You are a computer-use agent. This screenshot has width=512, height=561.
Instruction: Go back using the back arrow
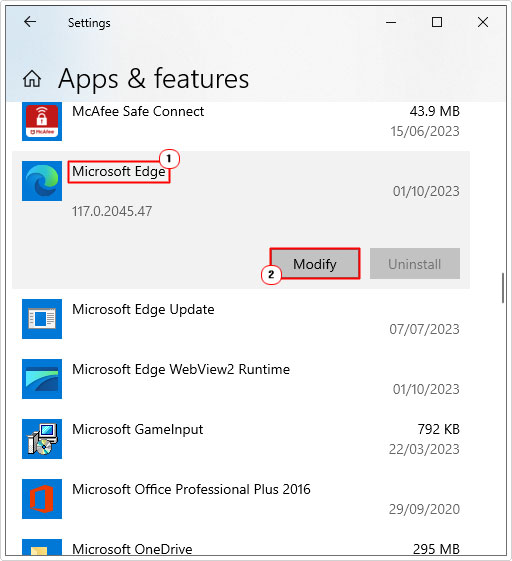30,22
